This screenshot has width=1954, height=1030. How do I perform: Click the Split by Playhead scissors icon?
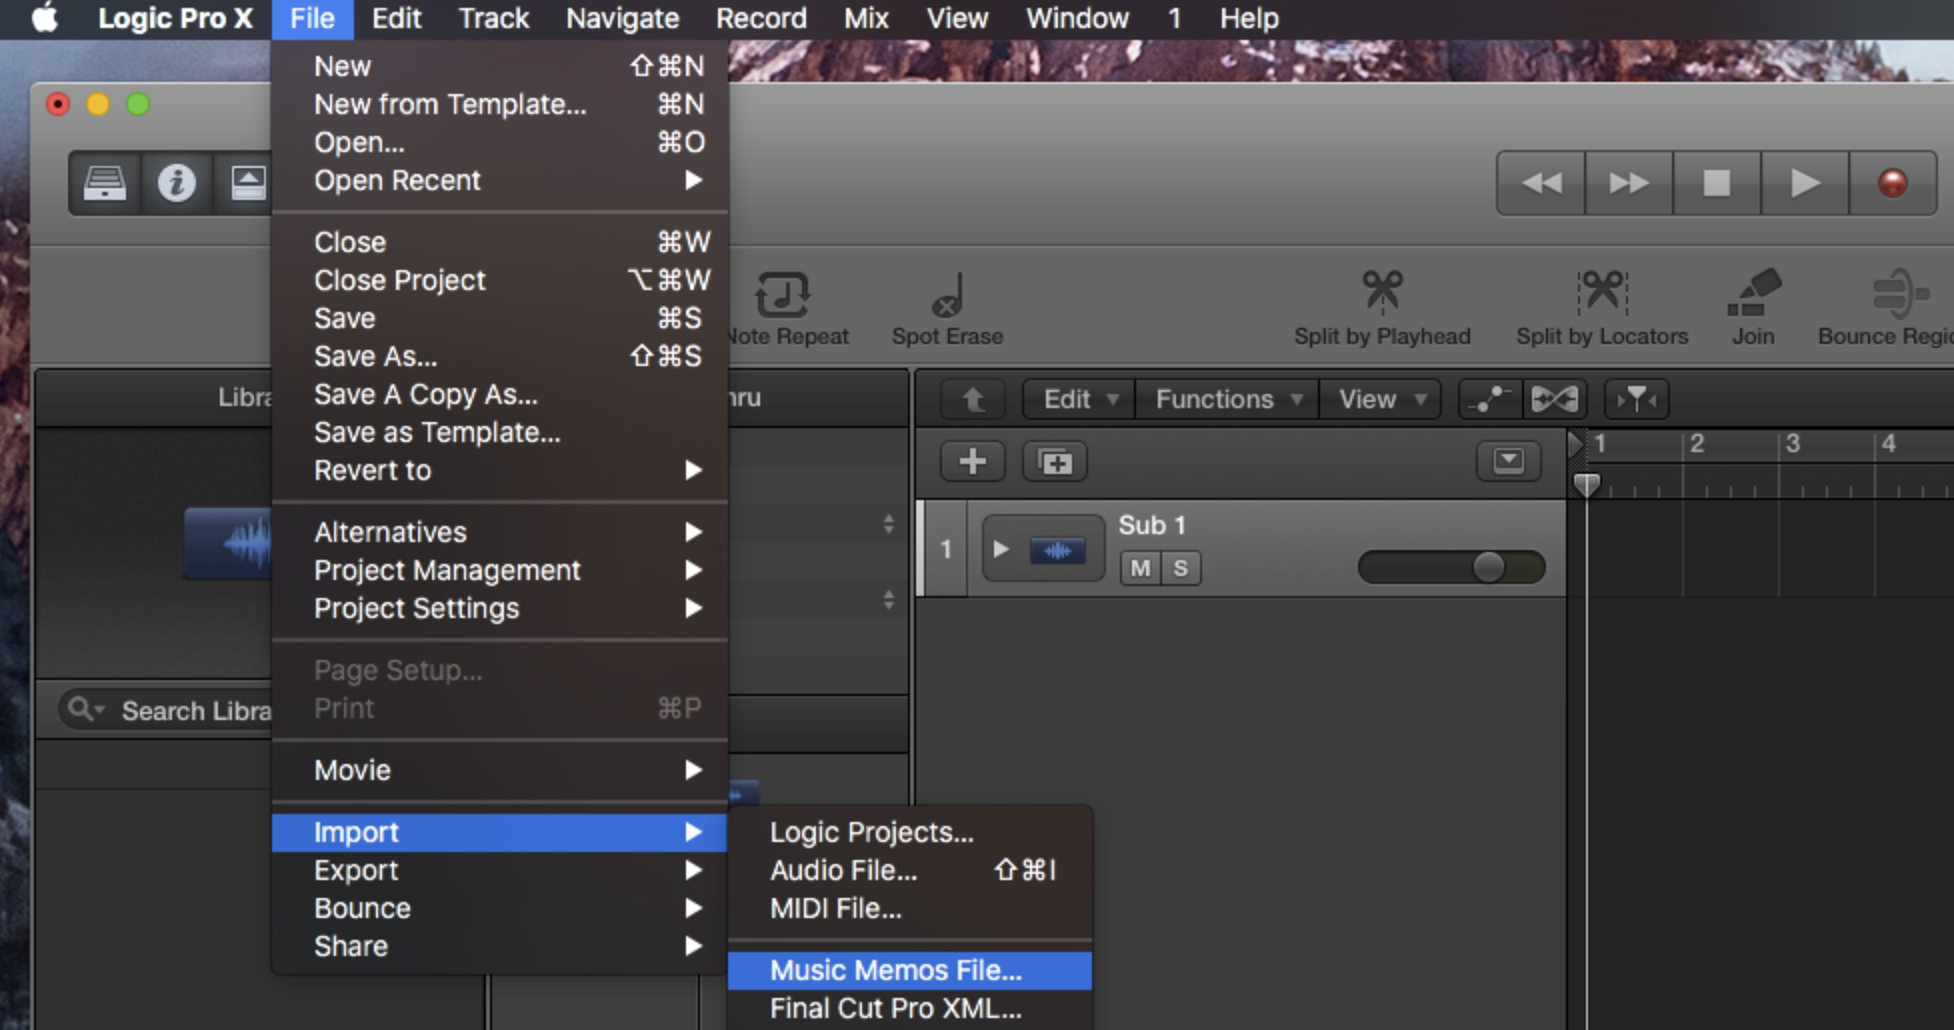click(1382, 292)
